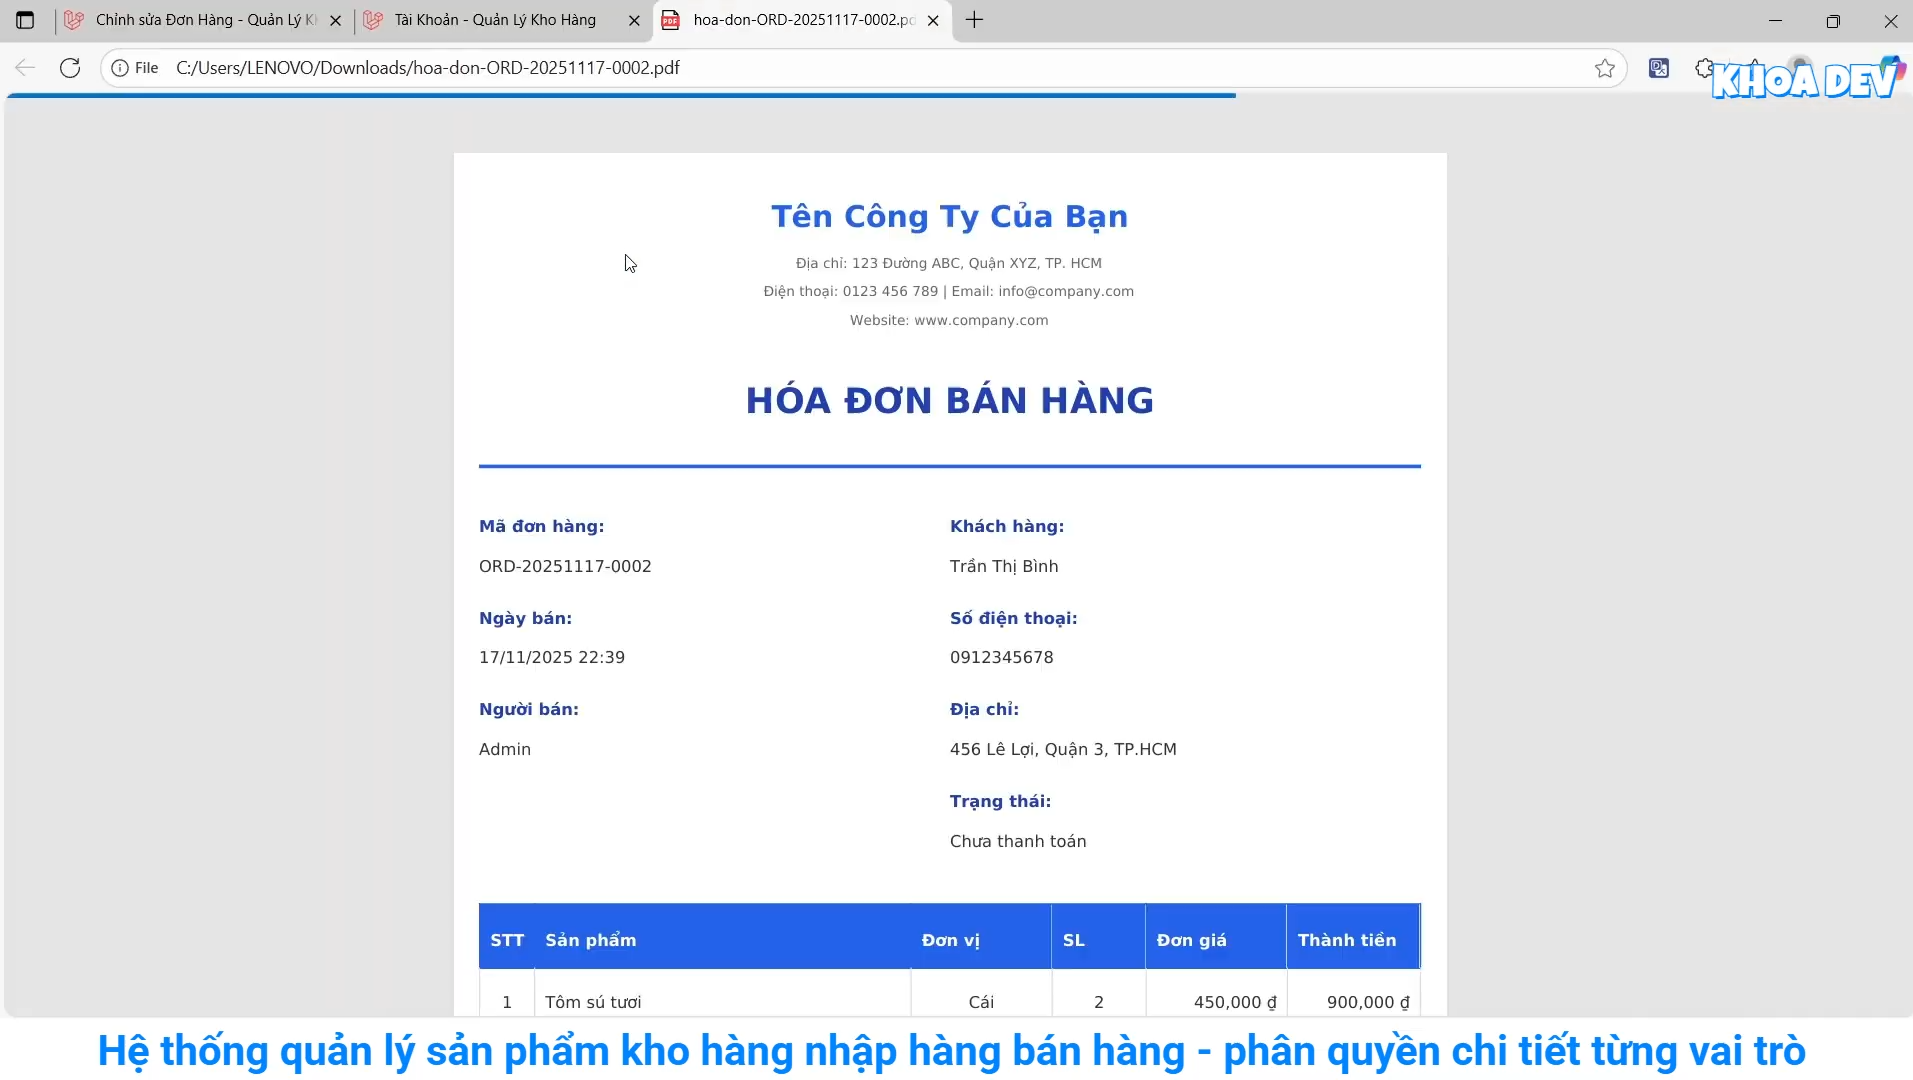
Task: Go back with the browser back arrow
Action: 25,68
